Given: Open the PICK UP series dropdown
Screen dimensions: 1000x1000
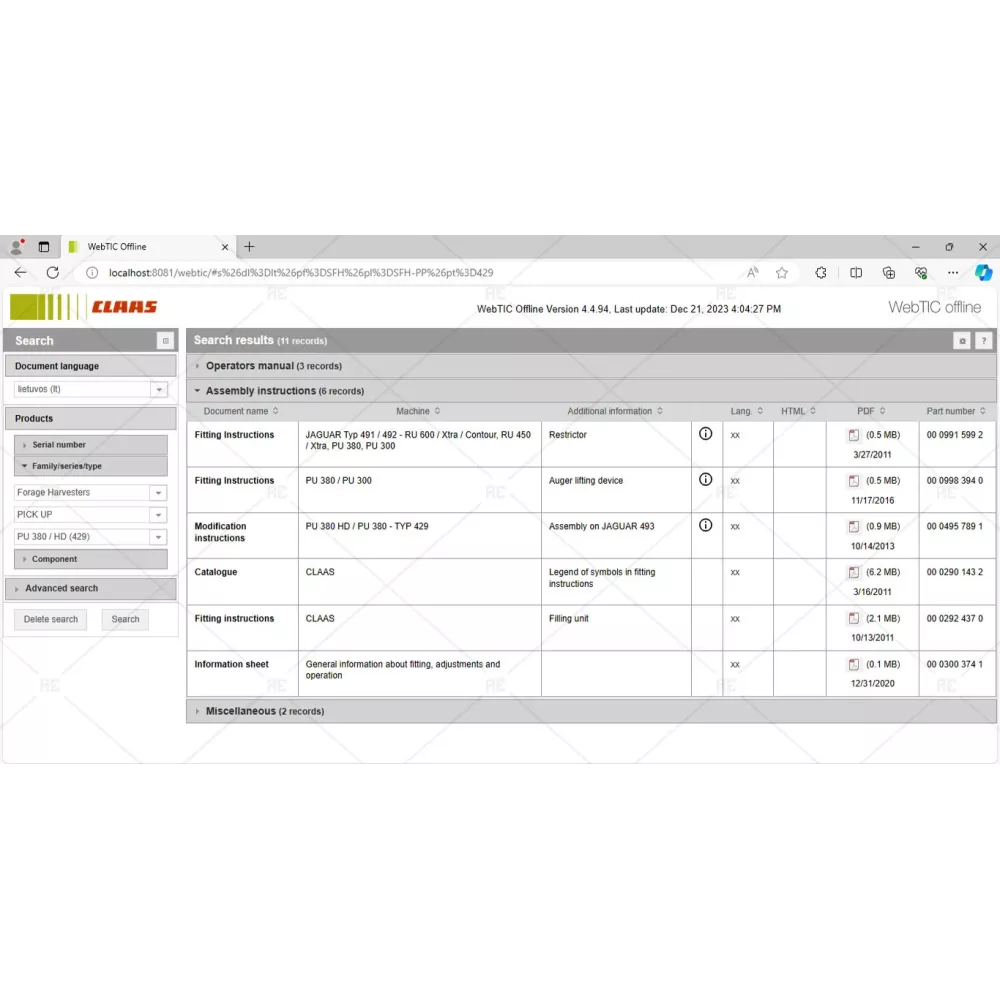Looking at the screenshot, I should (158, 515).
